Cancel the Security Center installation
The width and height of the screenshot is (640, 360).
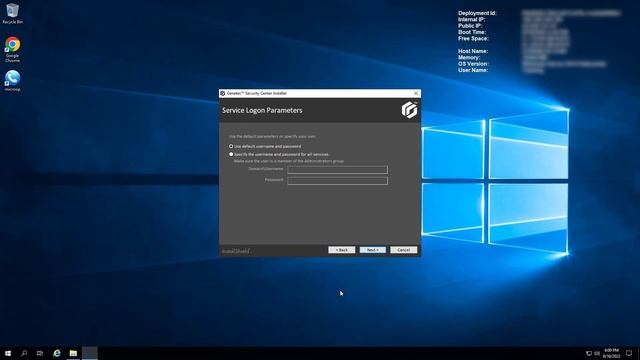[x=403, y=250]
